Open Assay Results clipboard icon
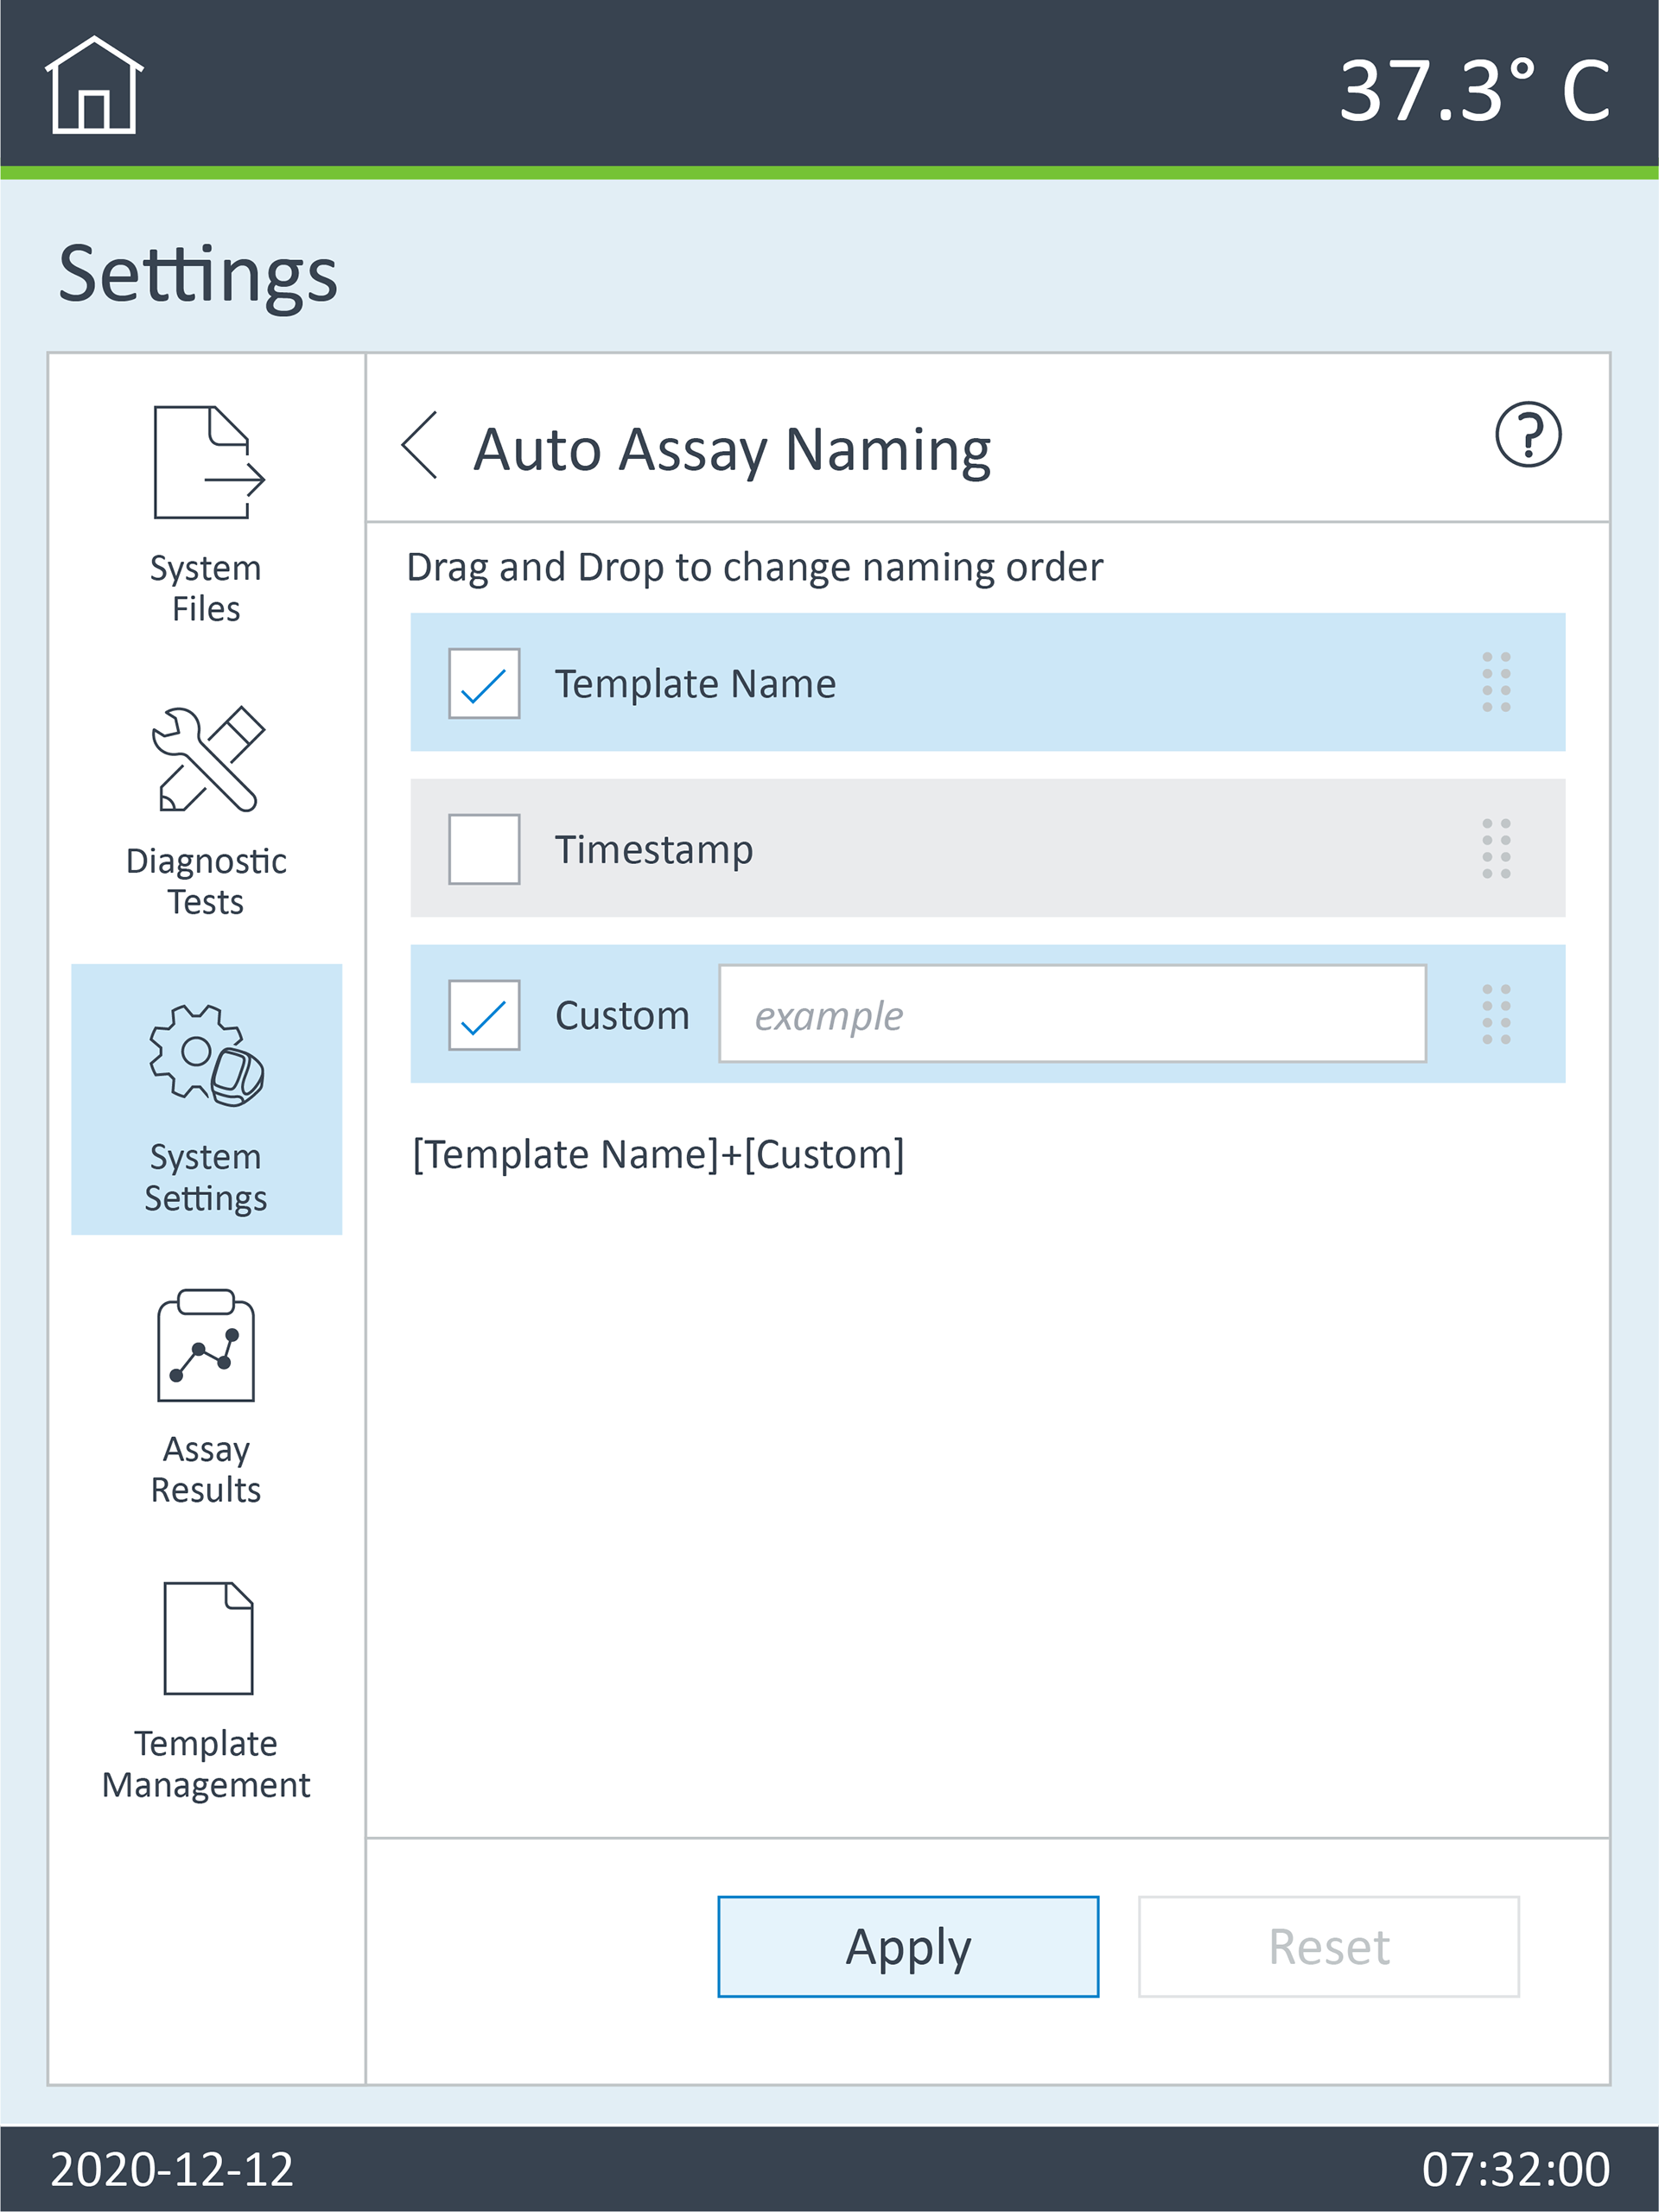This screenshot has height=2212, width=1659. click(206, 1345)
